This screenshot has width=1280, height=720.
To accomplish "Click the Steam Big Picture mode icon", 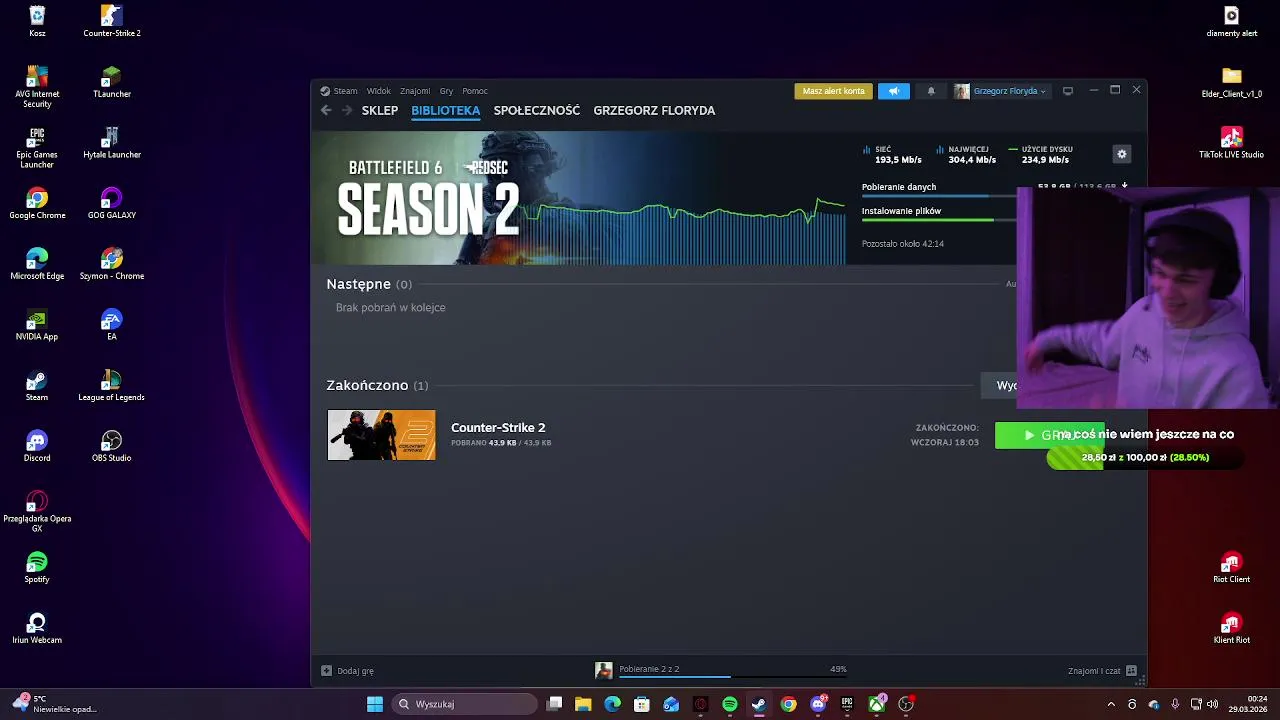I will tap(1068, 91).
